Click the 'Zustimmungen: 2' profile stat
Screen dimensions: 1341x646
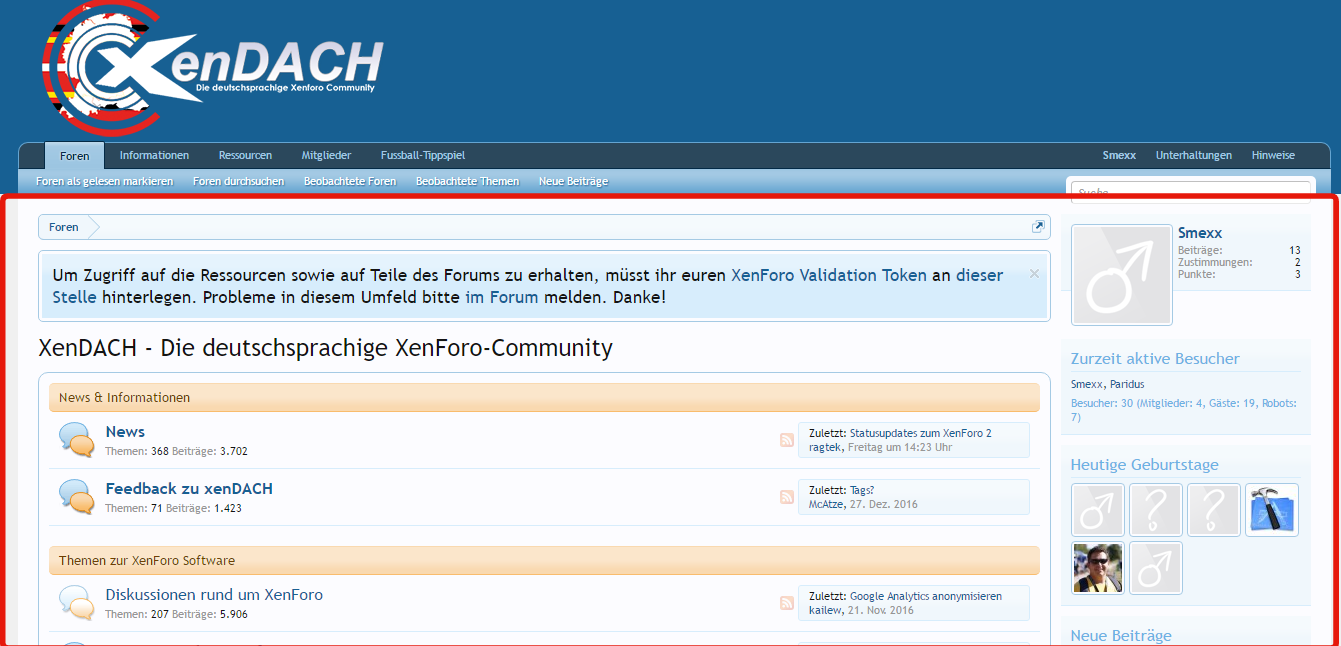[x=1239, y=262]
